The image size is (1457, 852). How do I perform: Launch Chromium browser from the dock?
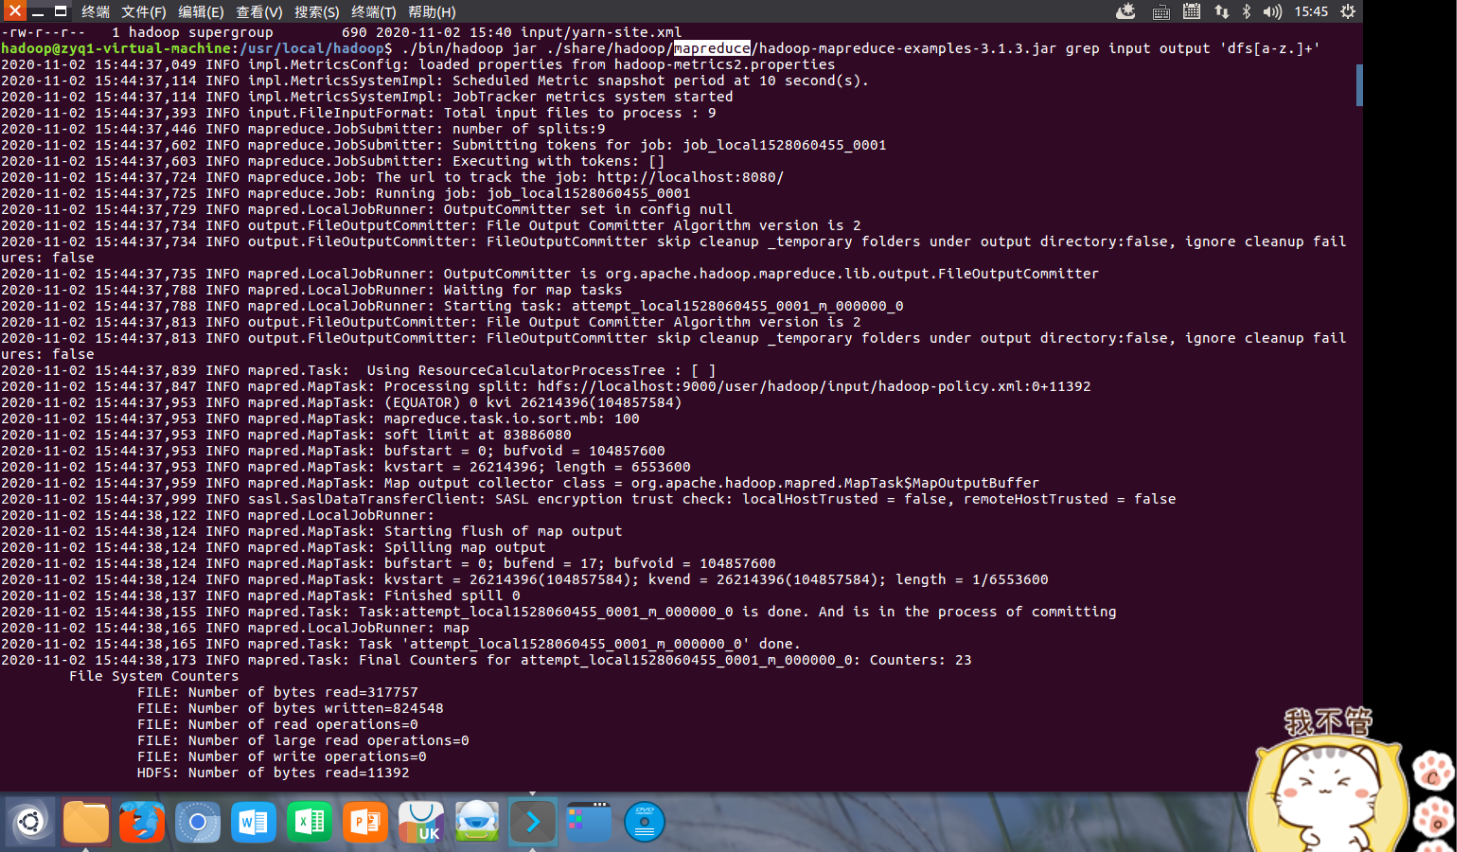coord(198,822)
